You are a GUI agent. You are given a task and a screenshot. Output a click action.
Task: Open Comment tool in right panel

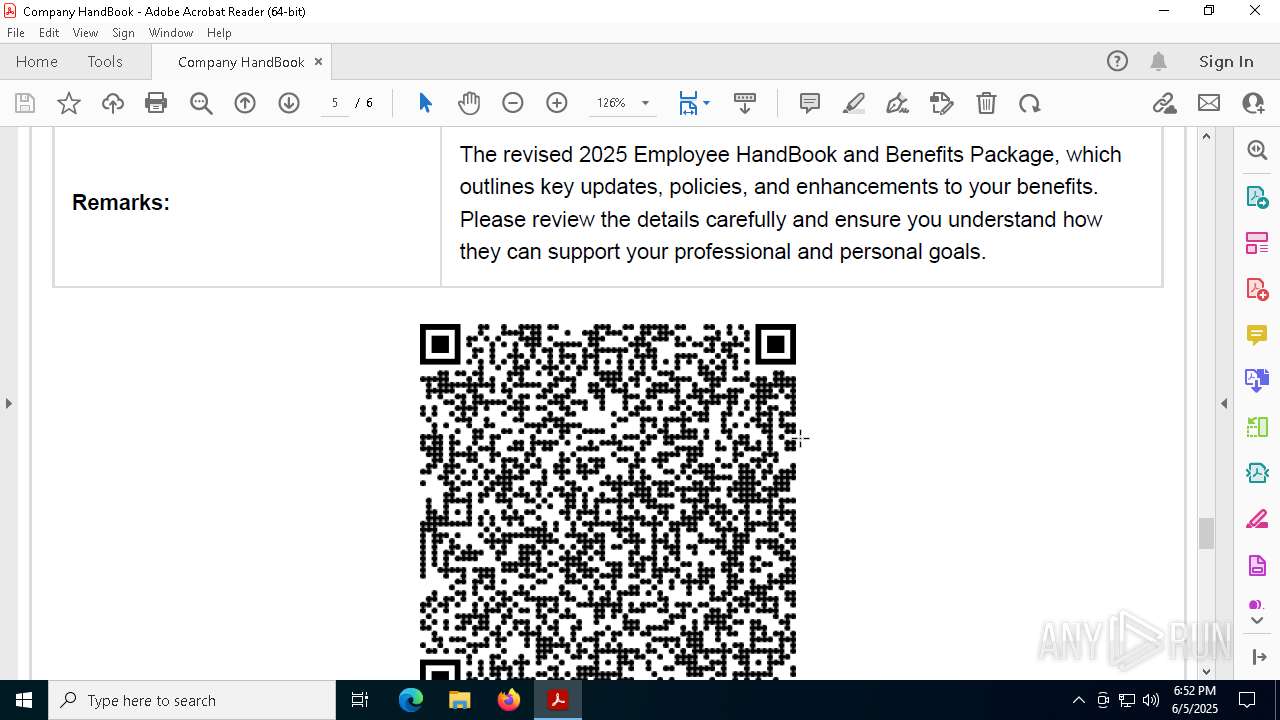pos(1257,335)
